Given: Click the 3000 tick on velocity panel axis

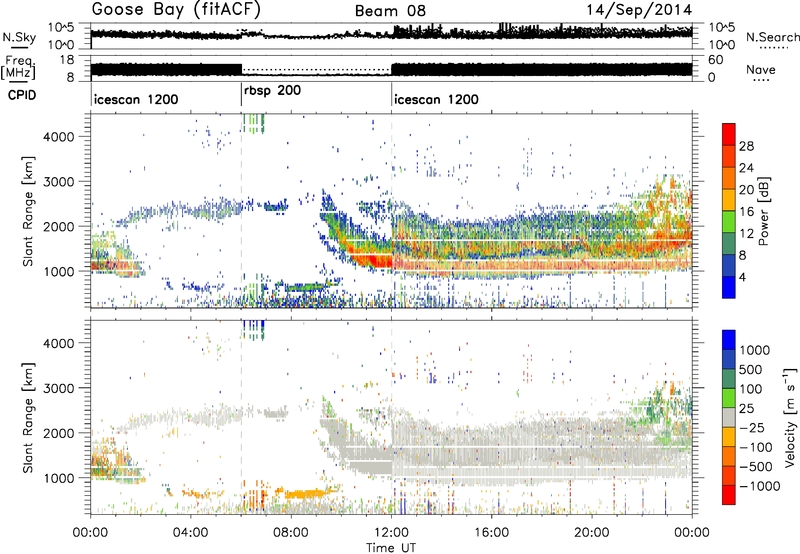Looking at the screenshot, I should pos(59,388).
